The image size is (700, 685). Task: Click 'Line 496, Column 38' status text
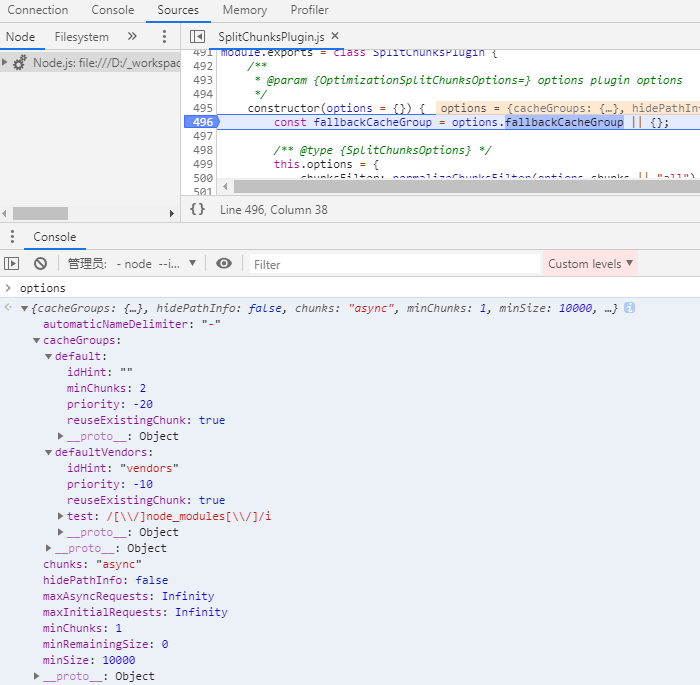coord(274,209)
